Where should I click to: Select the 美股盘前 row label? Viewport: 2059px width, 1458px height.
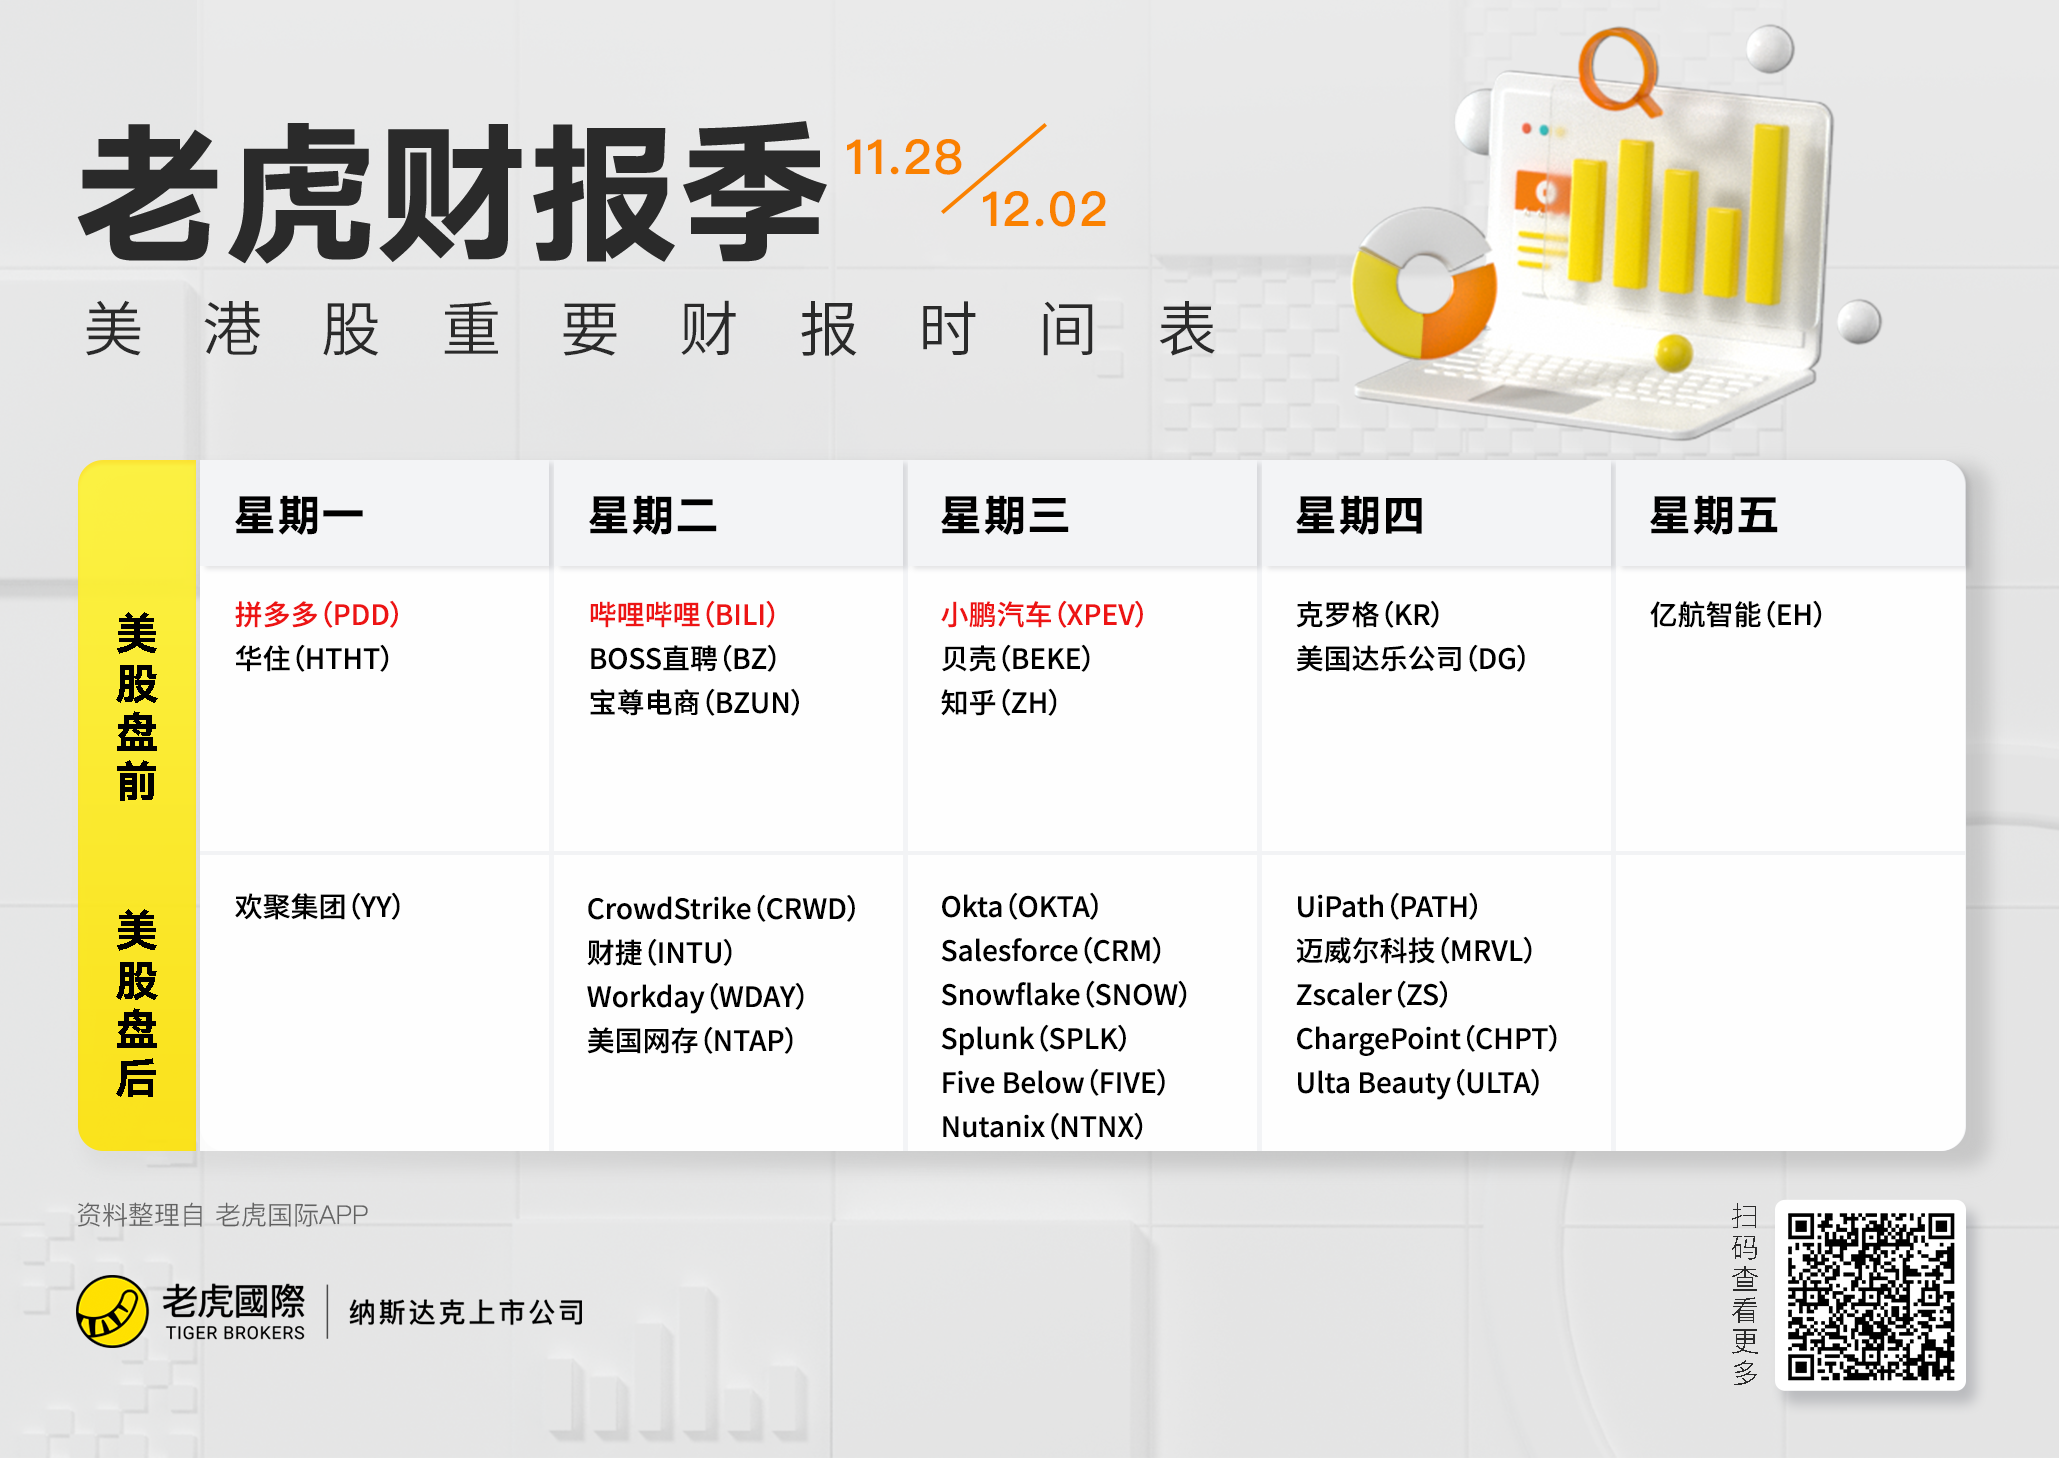[x=137, y=708]
